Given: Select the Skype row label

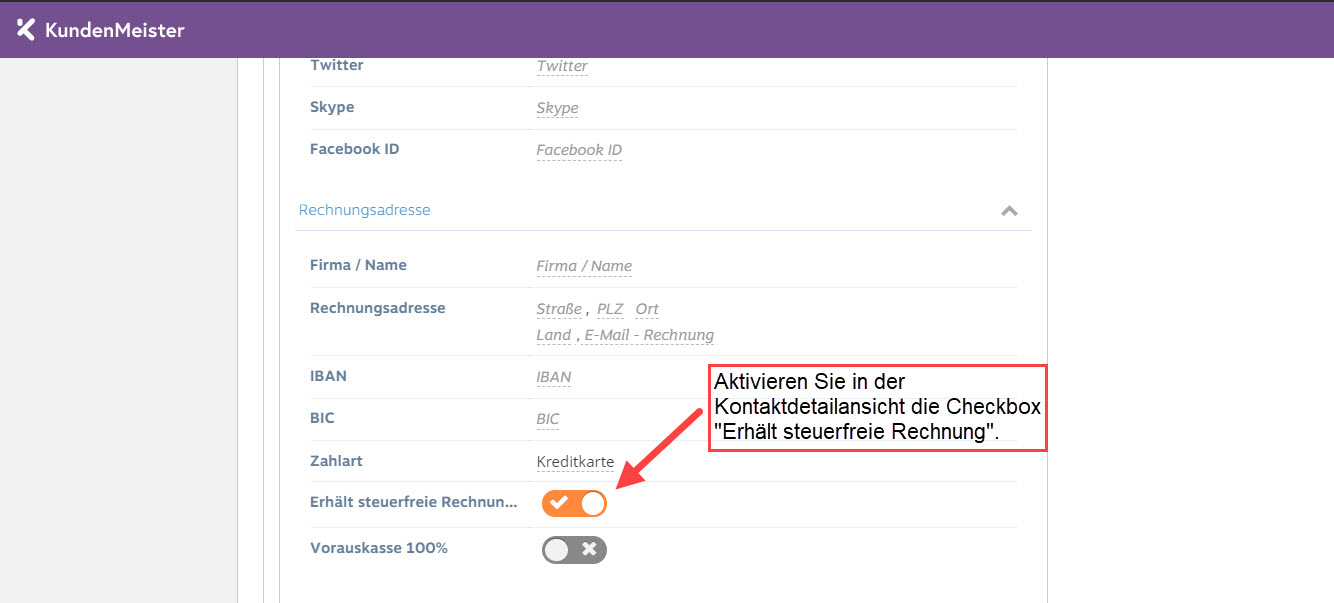Looking at the screenshot, I should (x=332, y=107).
